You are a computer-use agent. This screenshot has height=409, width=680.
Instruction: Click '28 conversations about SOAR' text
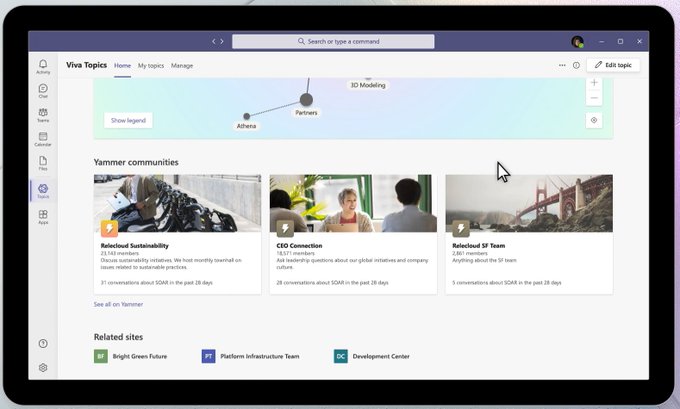pos(333,282)
